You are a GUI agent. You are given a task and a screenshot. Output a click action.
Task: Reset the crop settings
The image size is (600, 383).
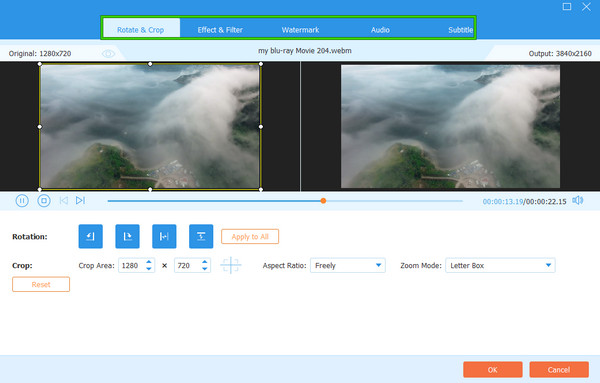[41, 284]
